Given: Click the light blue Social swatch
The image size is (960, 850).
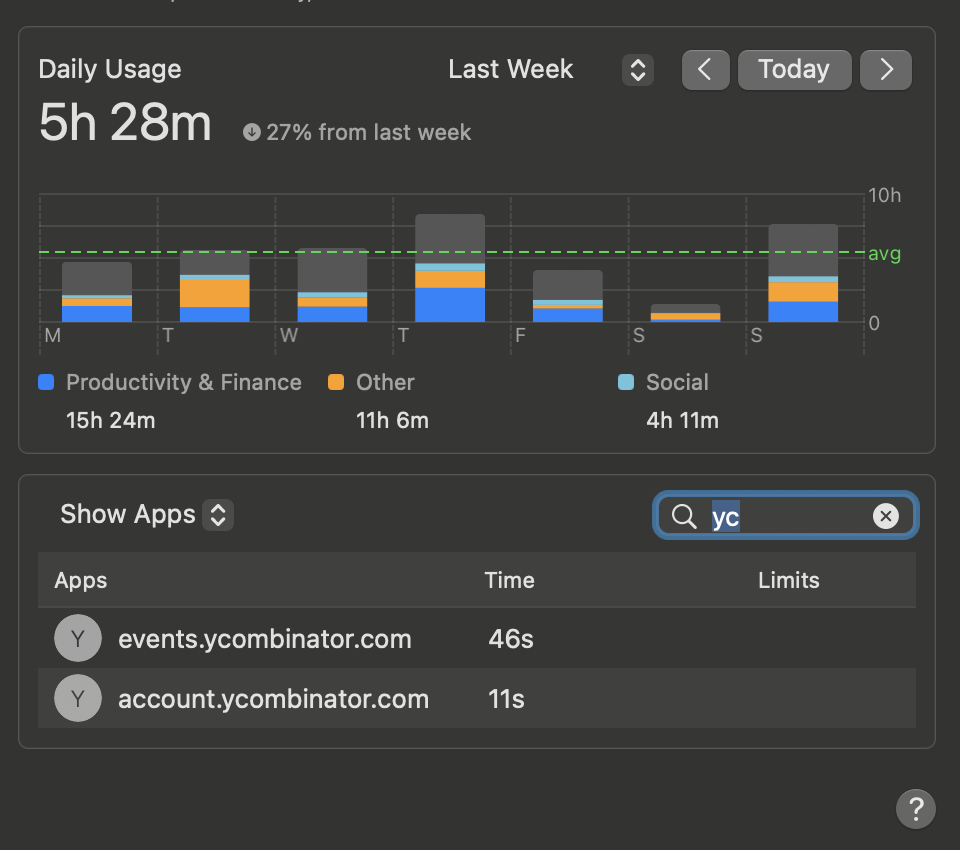Looking at the screenshot, I should tap(626, 382).
